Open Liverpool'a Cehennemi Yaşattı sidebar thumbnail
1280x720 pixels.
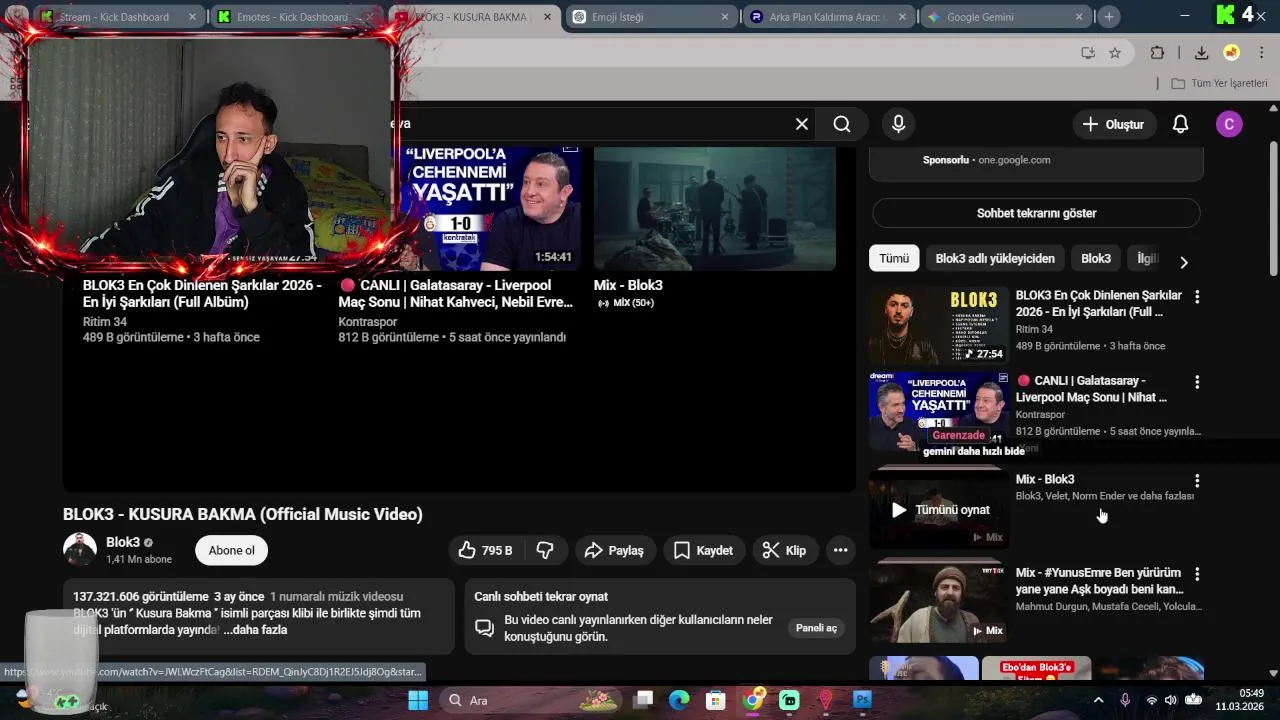[x=938, y=410]
